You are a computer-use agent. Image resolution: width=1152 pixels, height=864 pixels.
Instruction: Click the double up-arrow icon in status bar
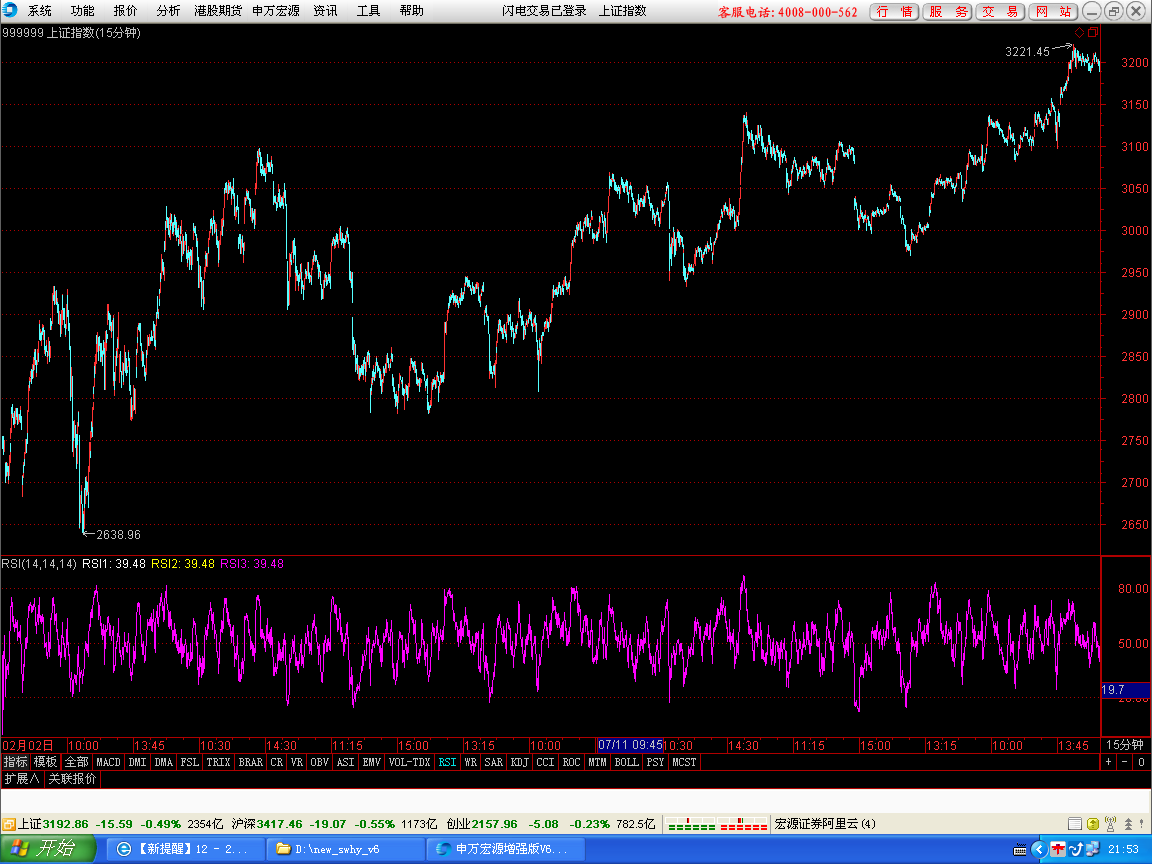[1128, 824]
